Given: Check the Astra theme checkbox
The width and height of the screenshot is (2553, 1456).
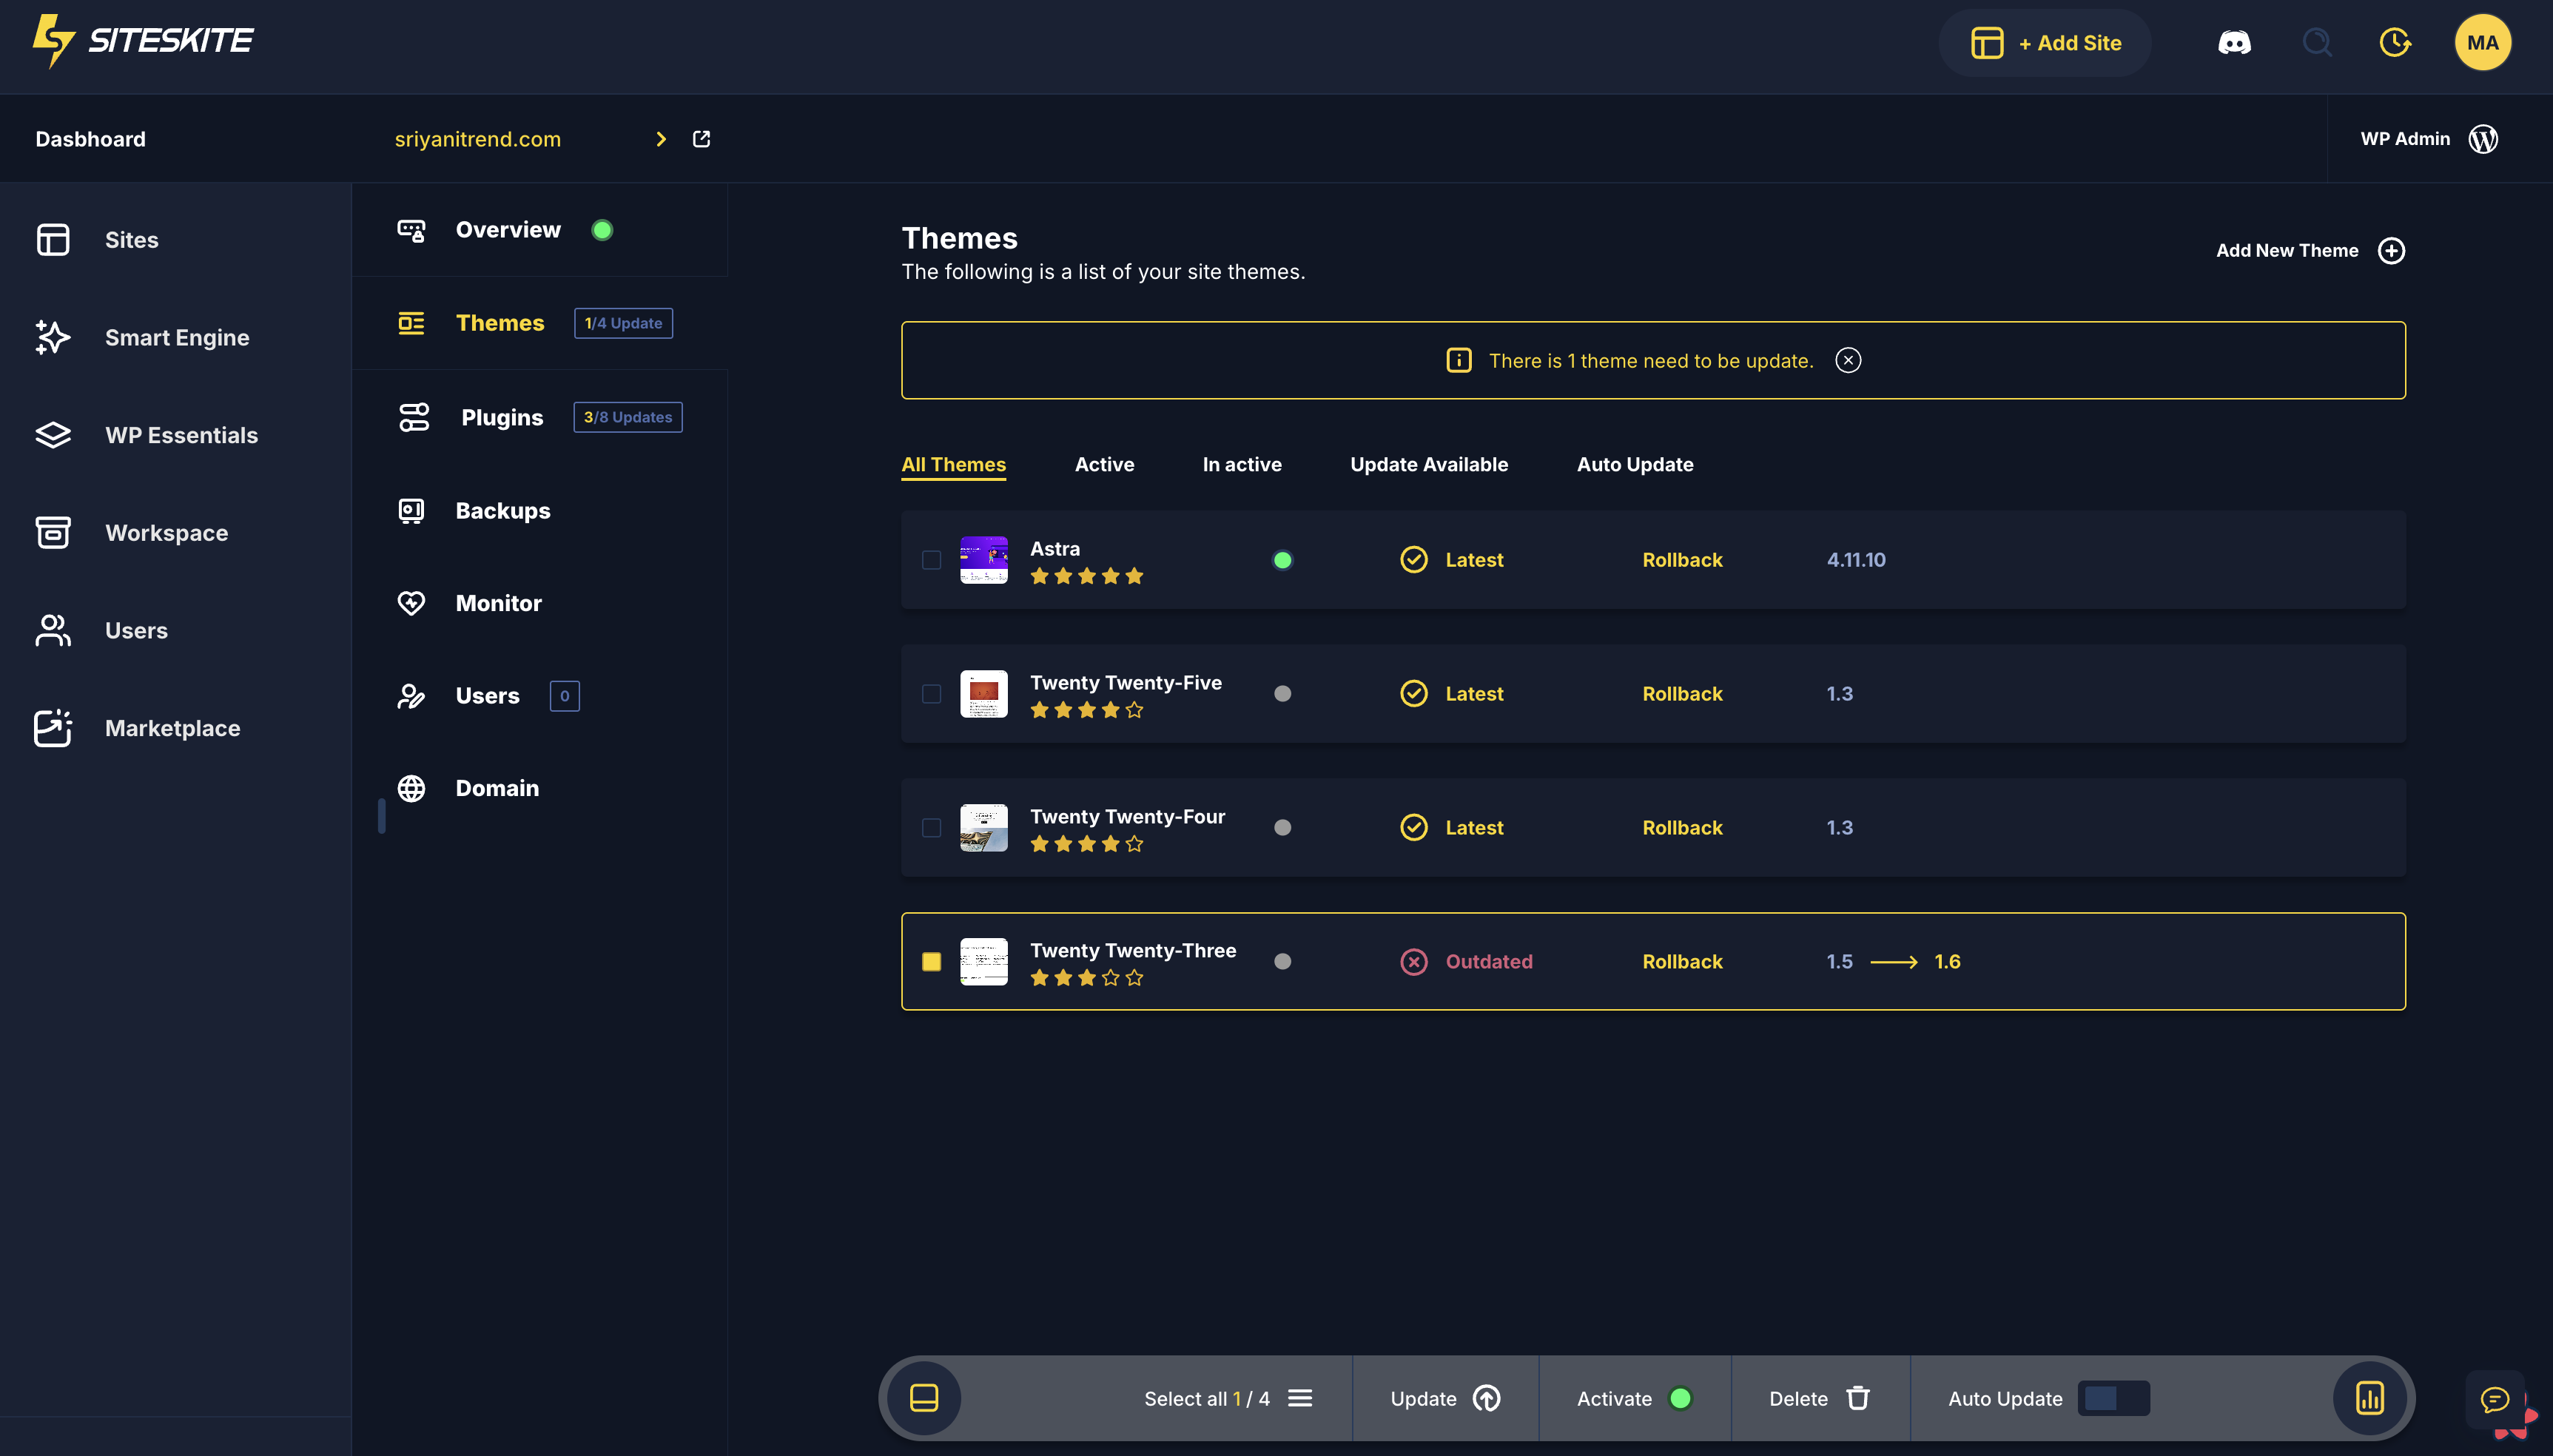Looking at the screenshot, I should 931,560.
